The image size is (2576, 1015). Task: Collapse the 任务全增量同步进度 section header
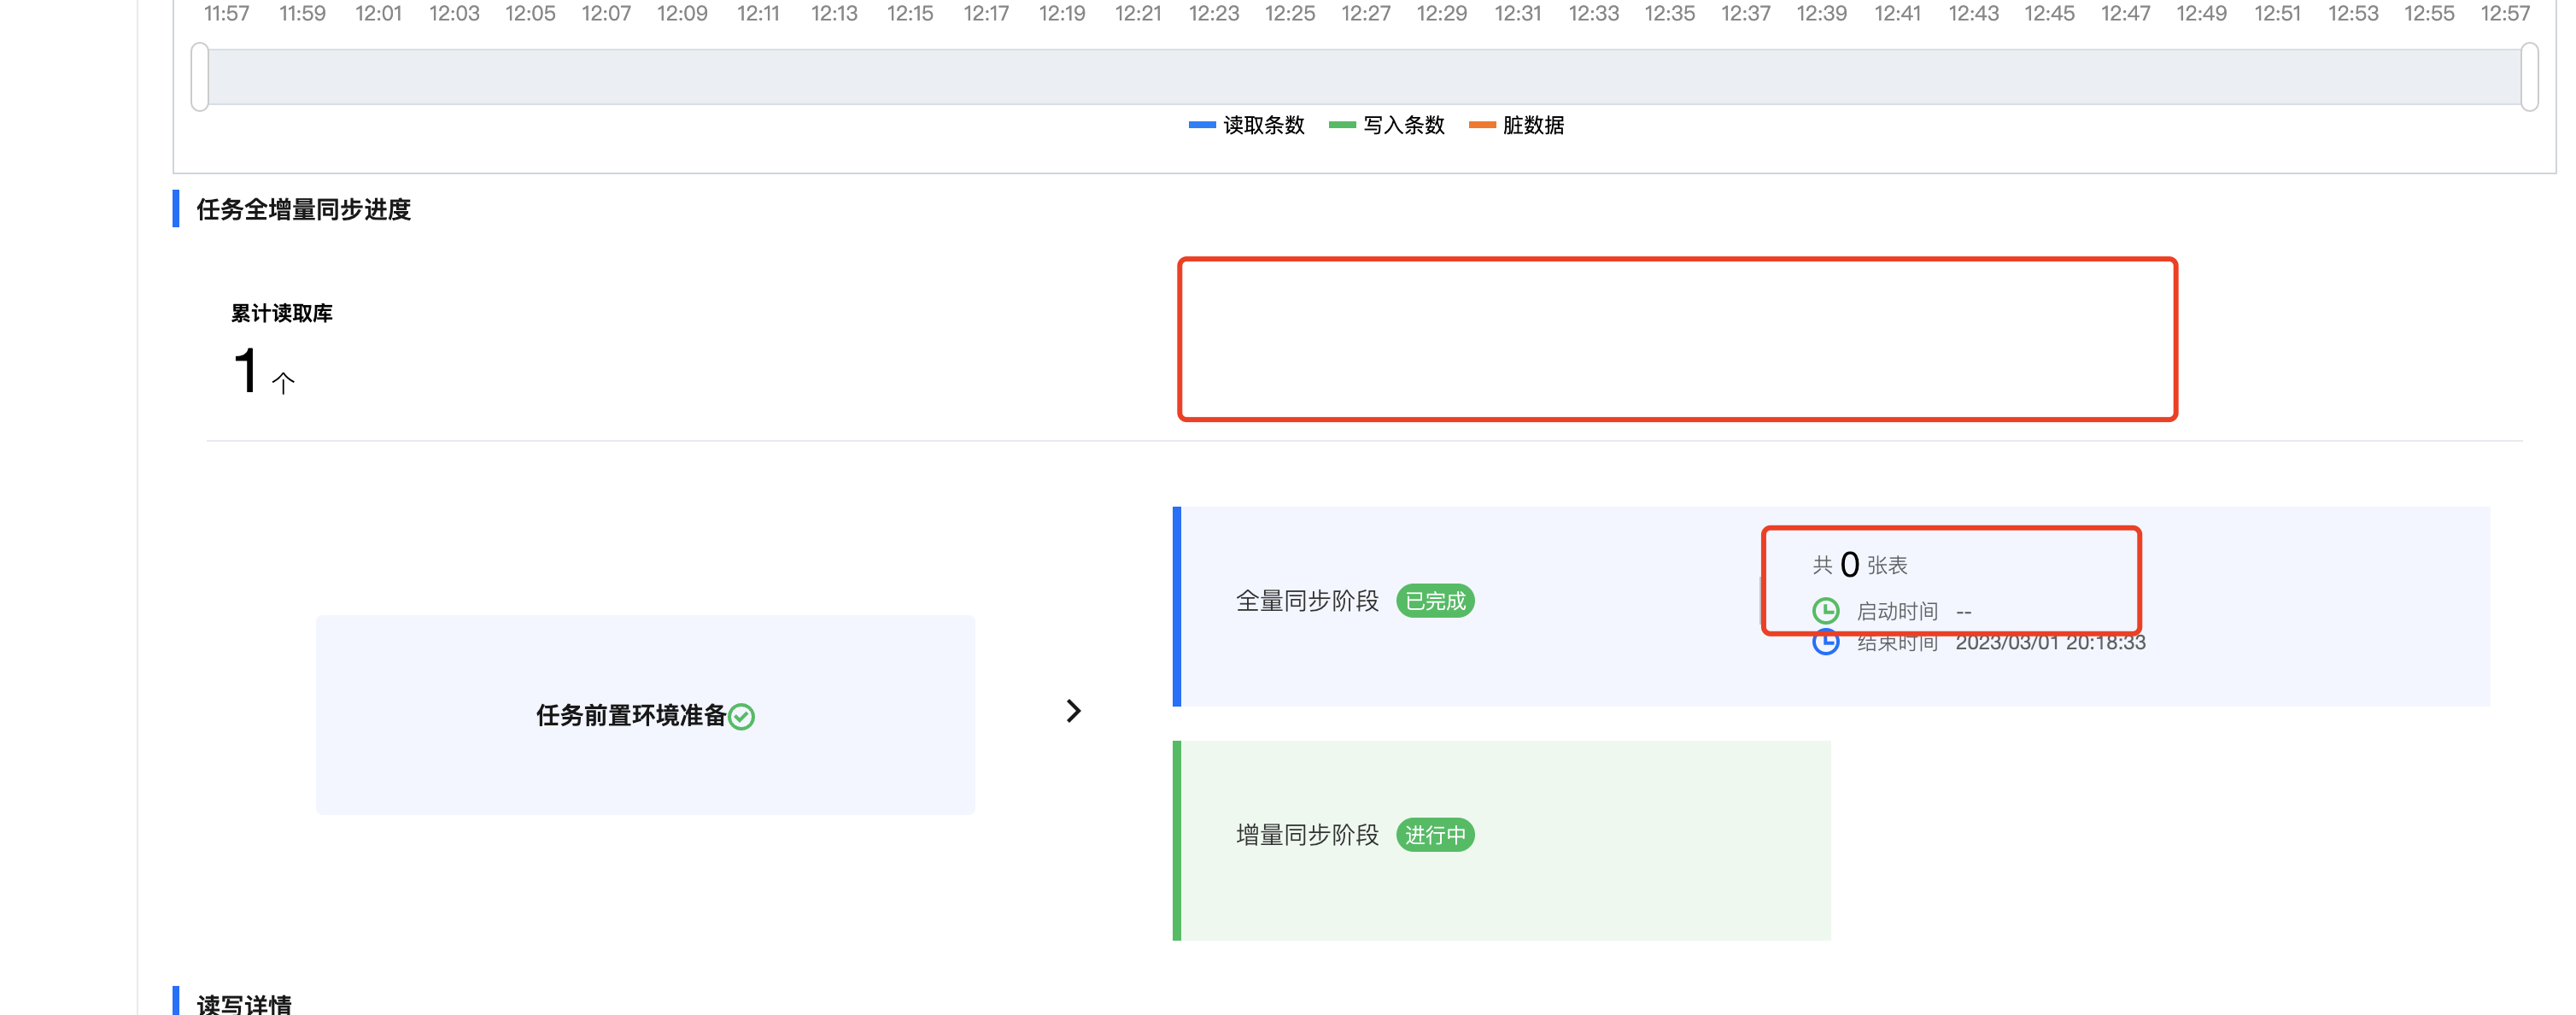(306, 210)
